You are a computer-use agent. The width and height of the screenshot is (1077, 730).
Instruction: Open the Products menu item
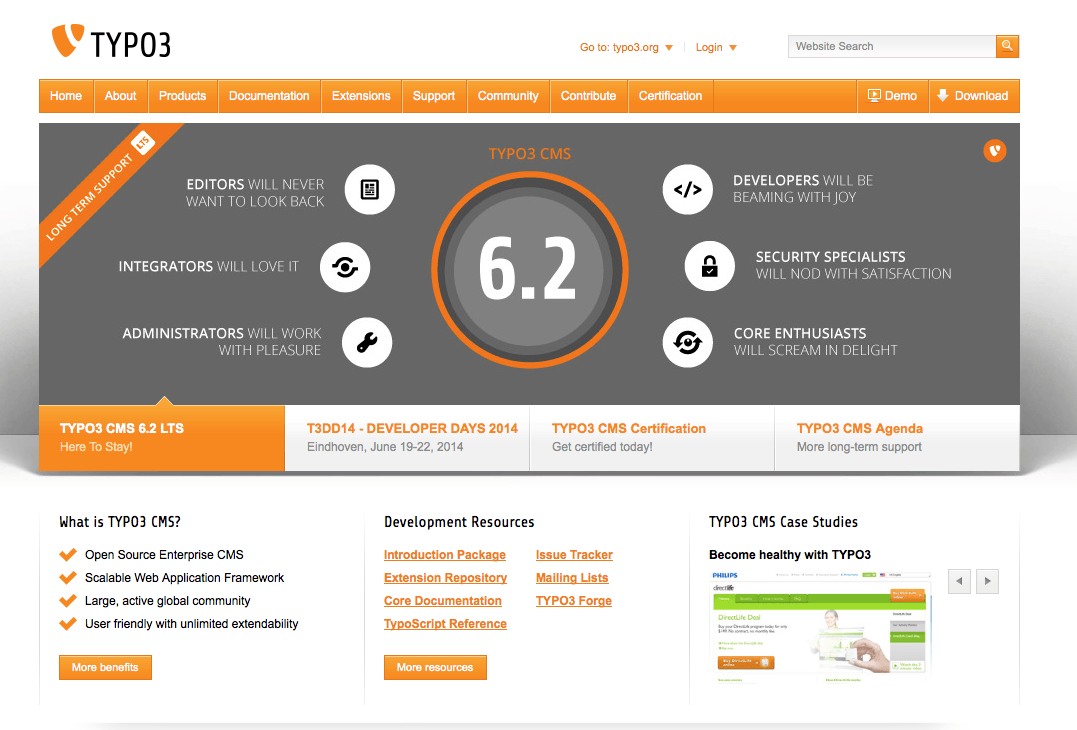183,96
